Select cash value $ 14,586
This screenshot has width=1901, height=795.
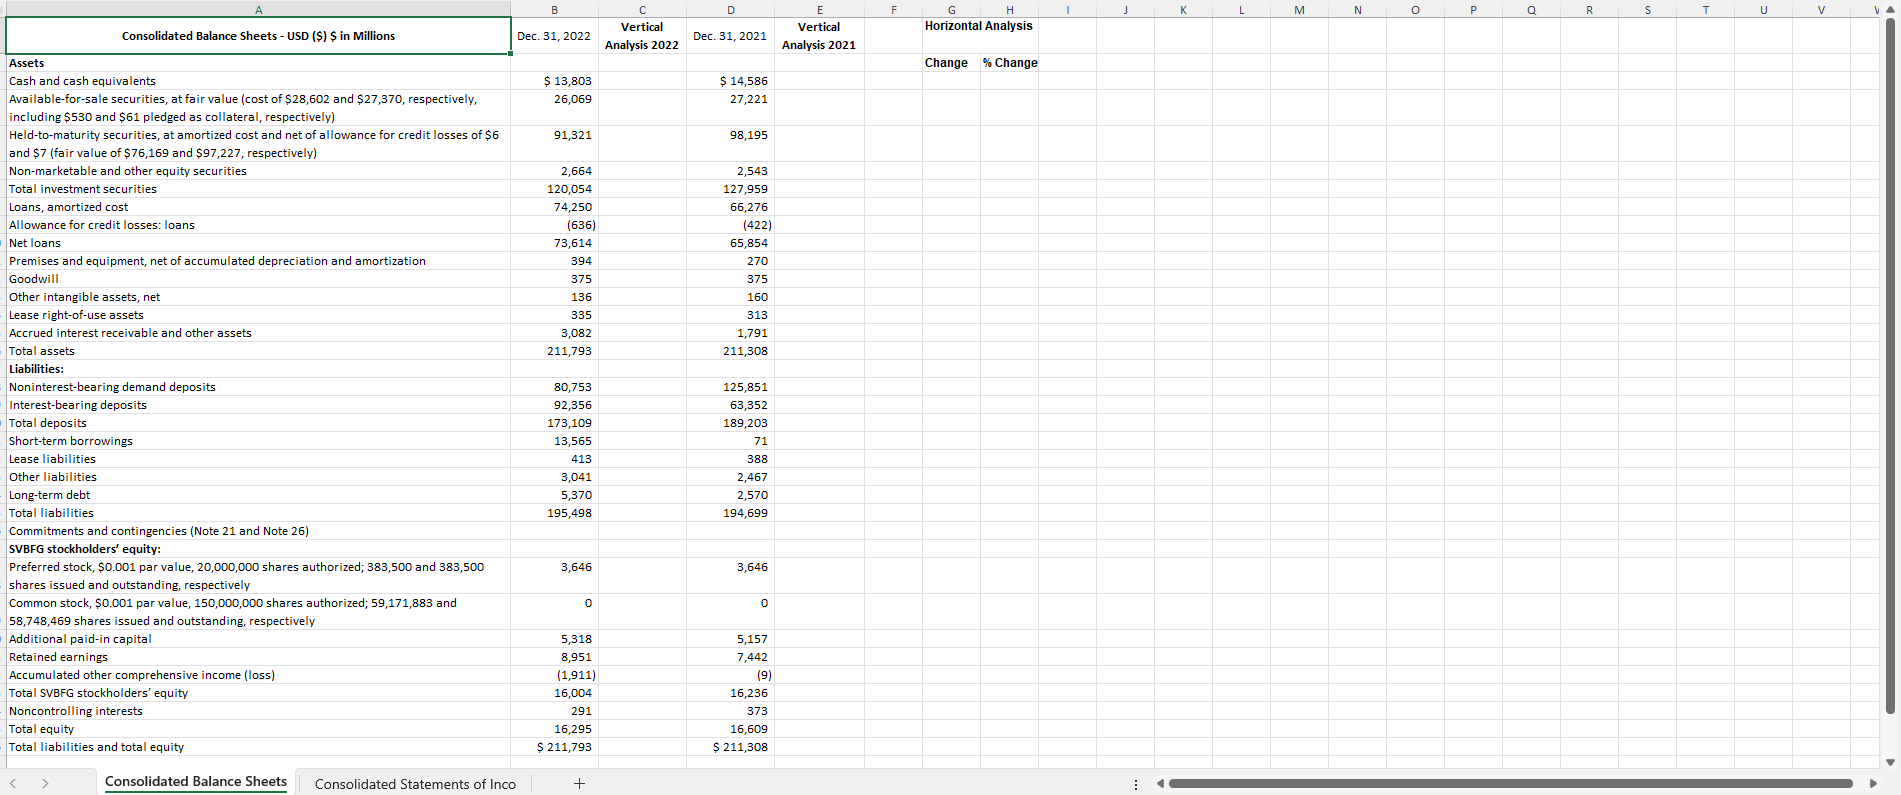coord(730,81)
